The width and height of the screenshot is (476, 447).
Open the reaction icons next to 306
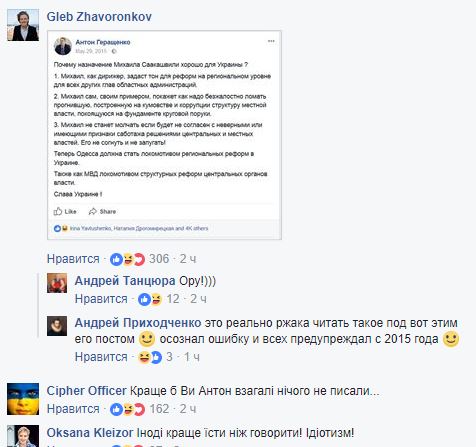[127, 259]
